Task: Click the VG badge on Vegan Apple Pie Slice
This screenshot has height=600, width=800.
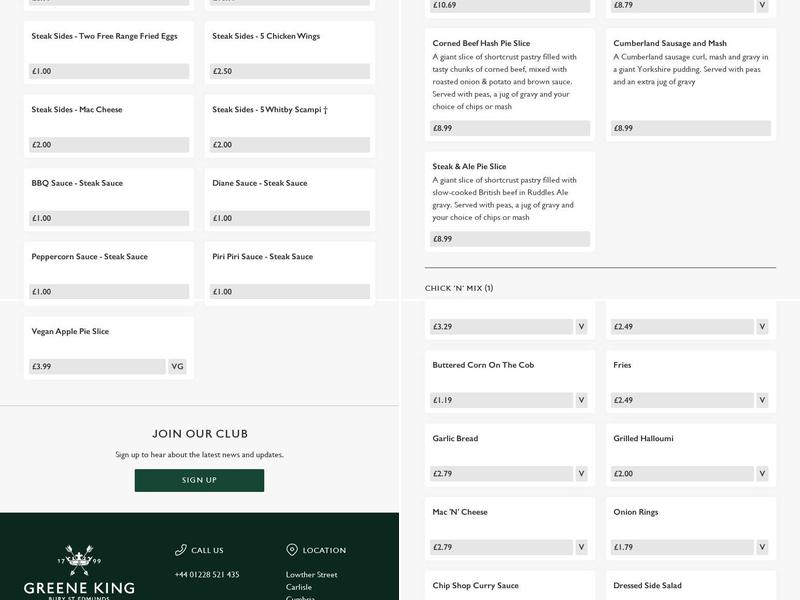Action: pyautogui.click(x=177, y=367)
